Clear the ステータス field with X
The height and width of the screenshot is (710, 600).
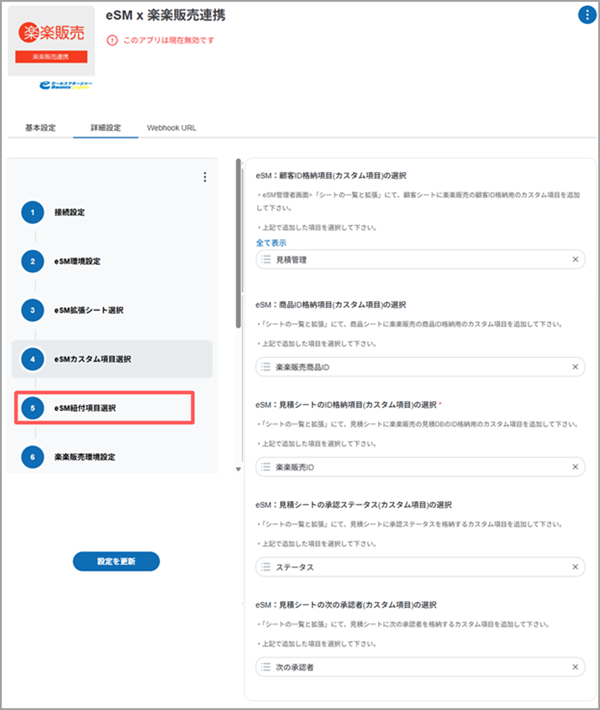tap(575, 567)
